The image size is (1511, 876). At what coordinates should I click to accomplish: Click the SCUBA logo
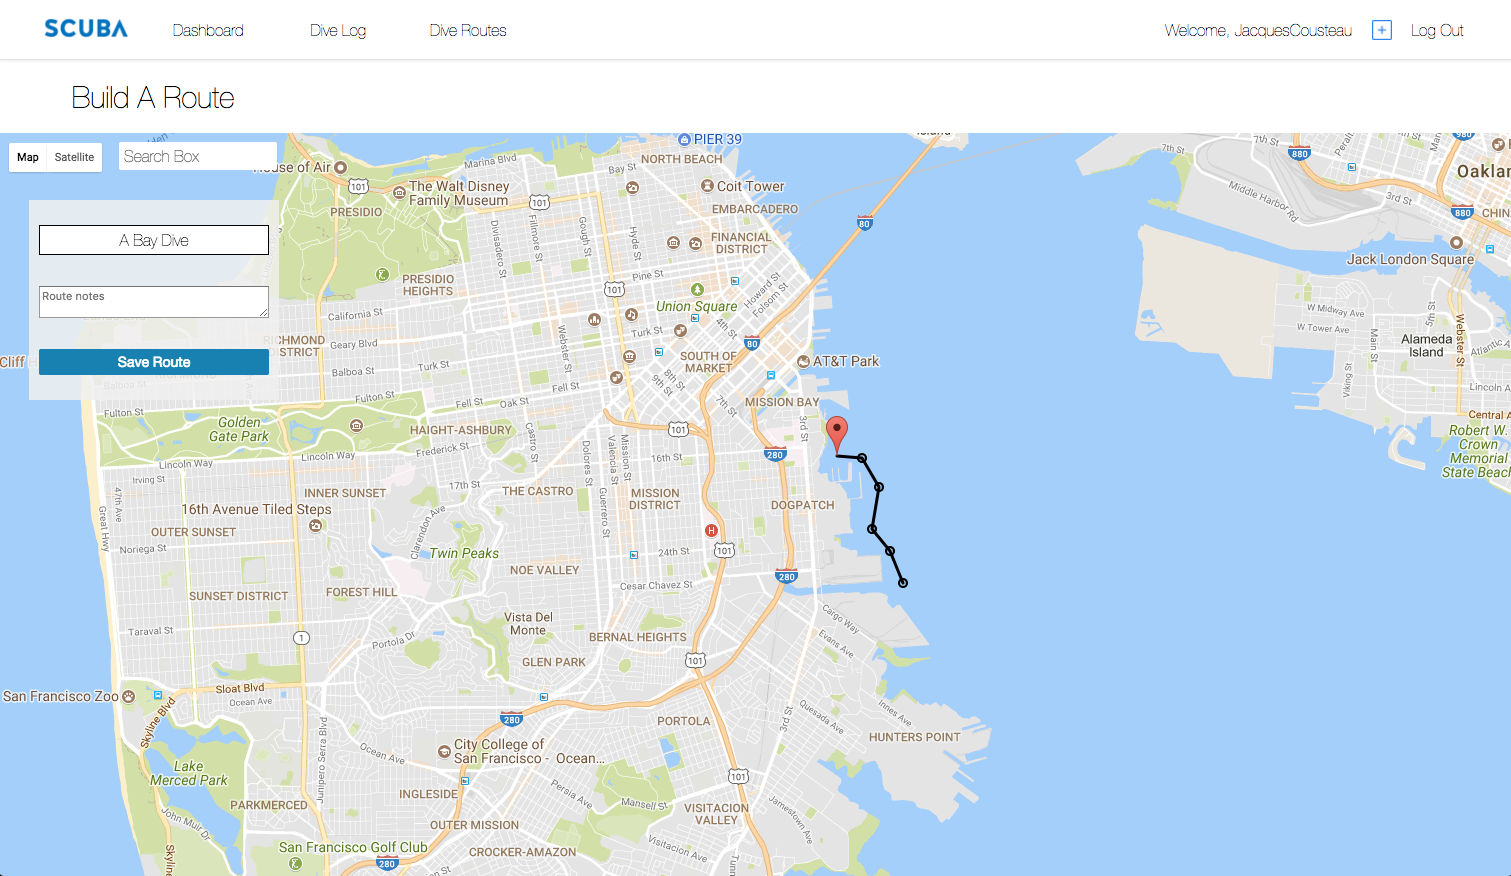pyautogui.click(x=86, y=29)
